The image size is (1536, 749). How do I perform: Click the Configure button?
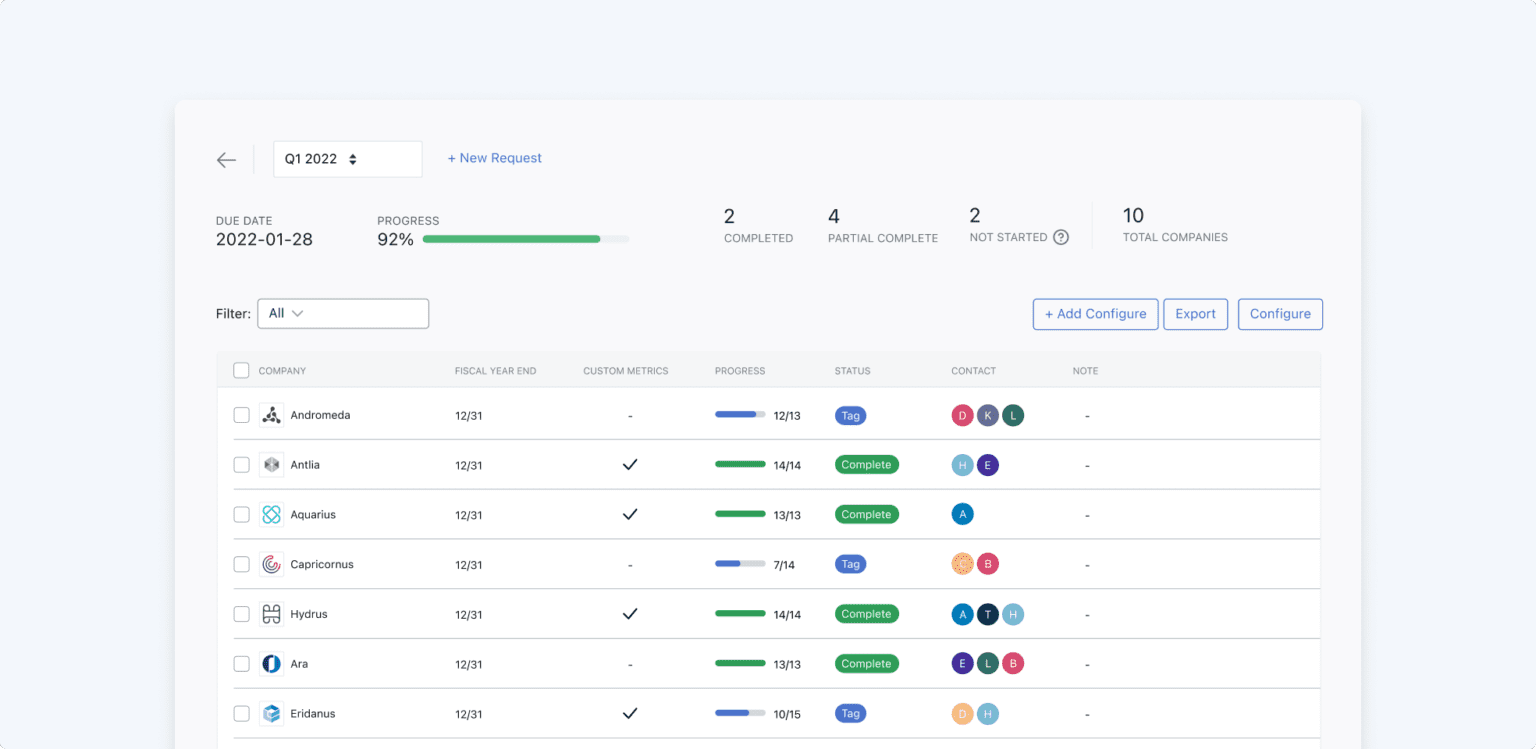click(x=1280, y=313)
